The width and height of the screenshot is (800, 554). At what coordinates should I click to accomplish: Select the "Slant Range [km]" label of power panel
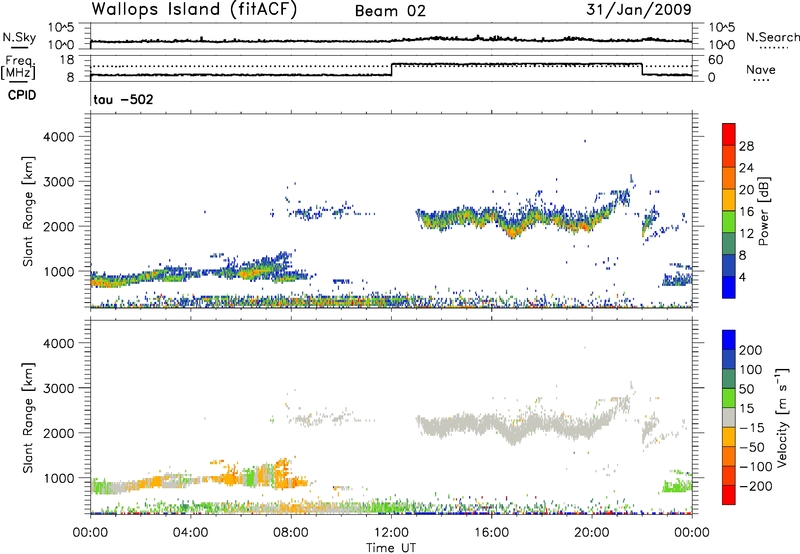click(28, 211)
